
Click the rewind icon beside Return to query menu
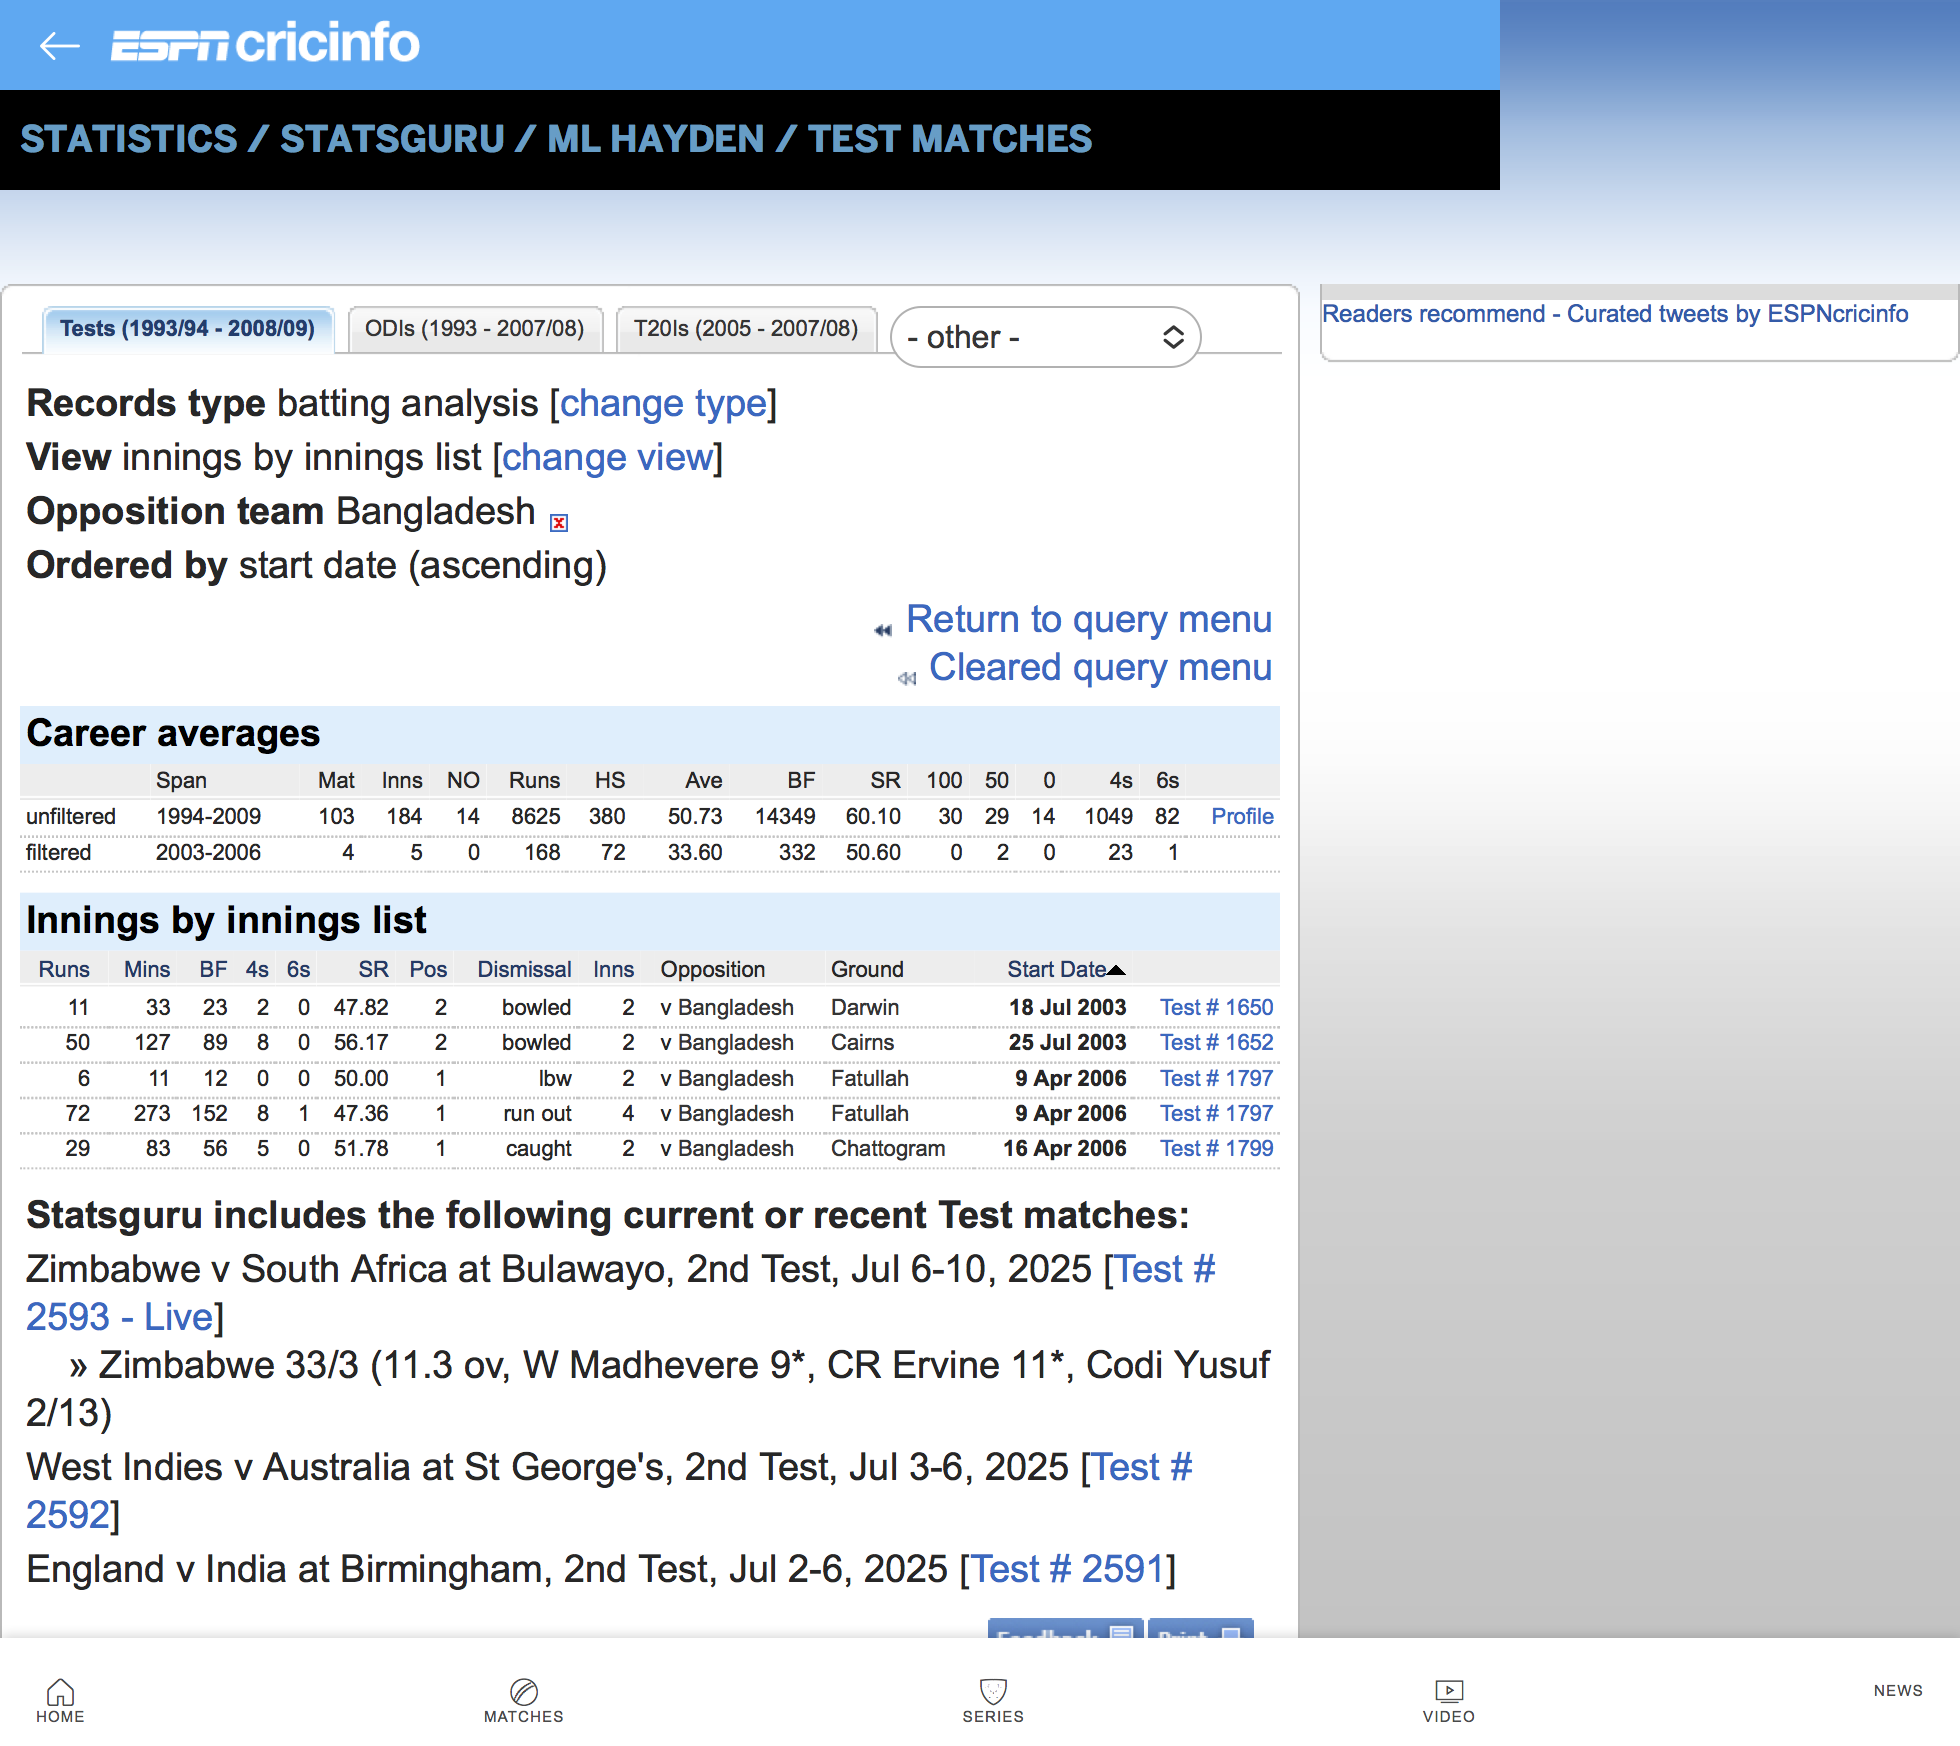click(x=883, y=630)
